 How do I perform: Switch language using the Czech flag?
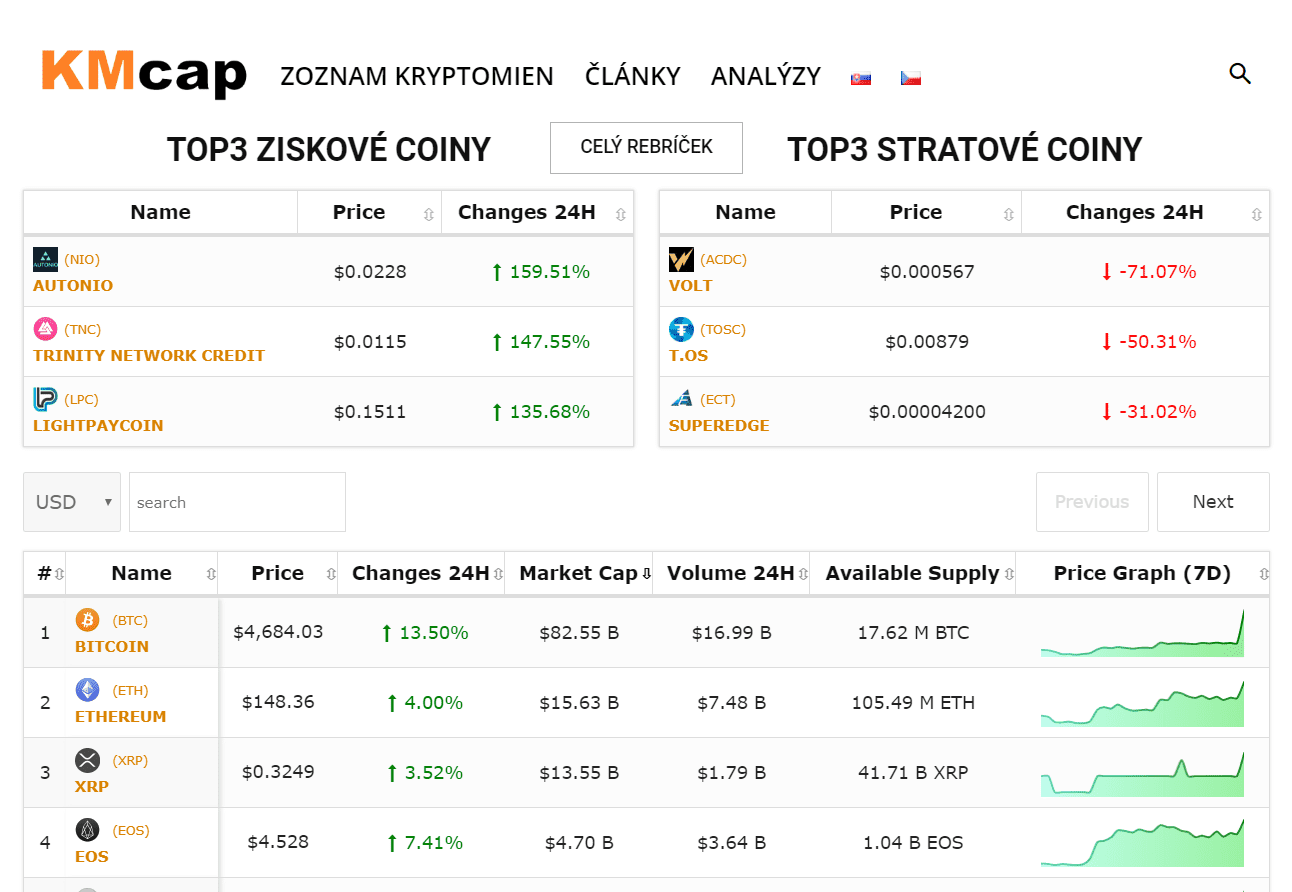click(910, 77)
